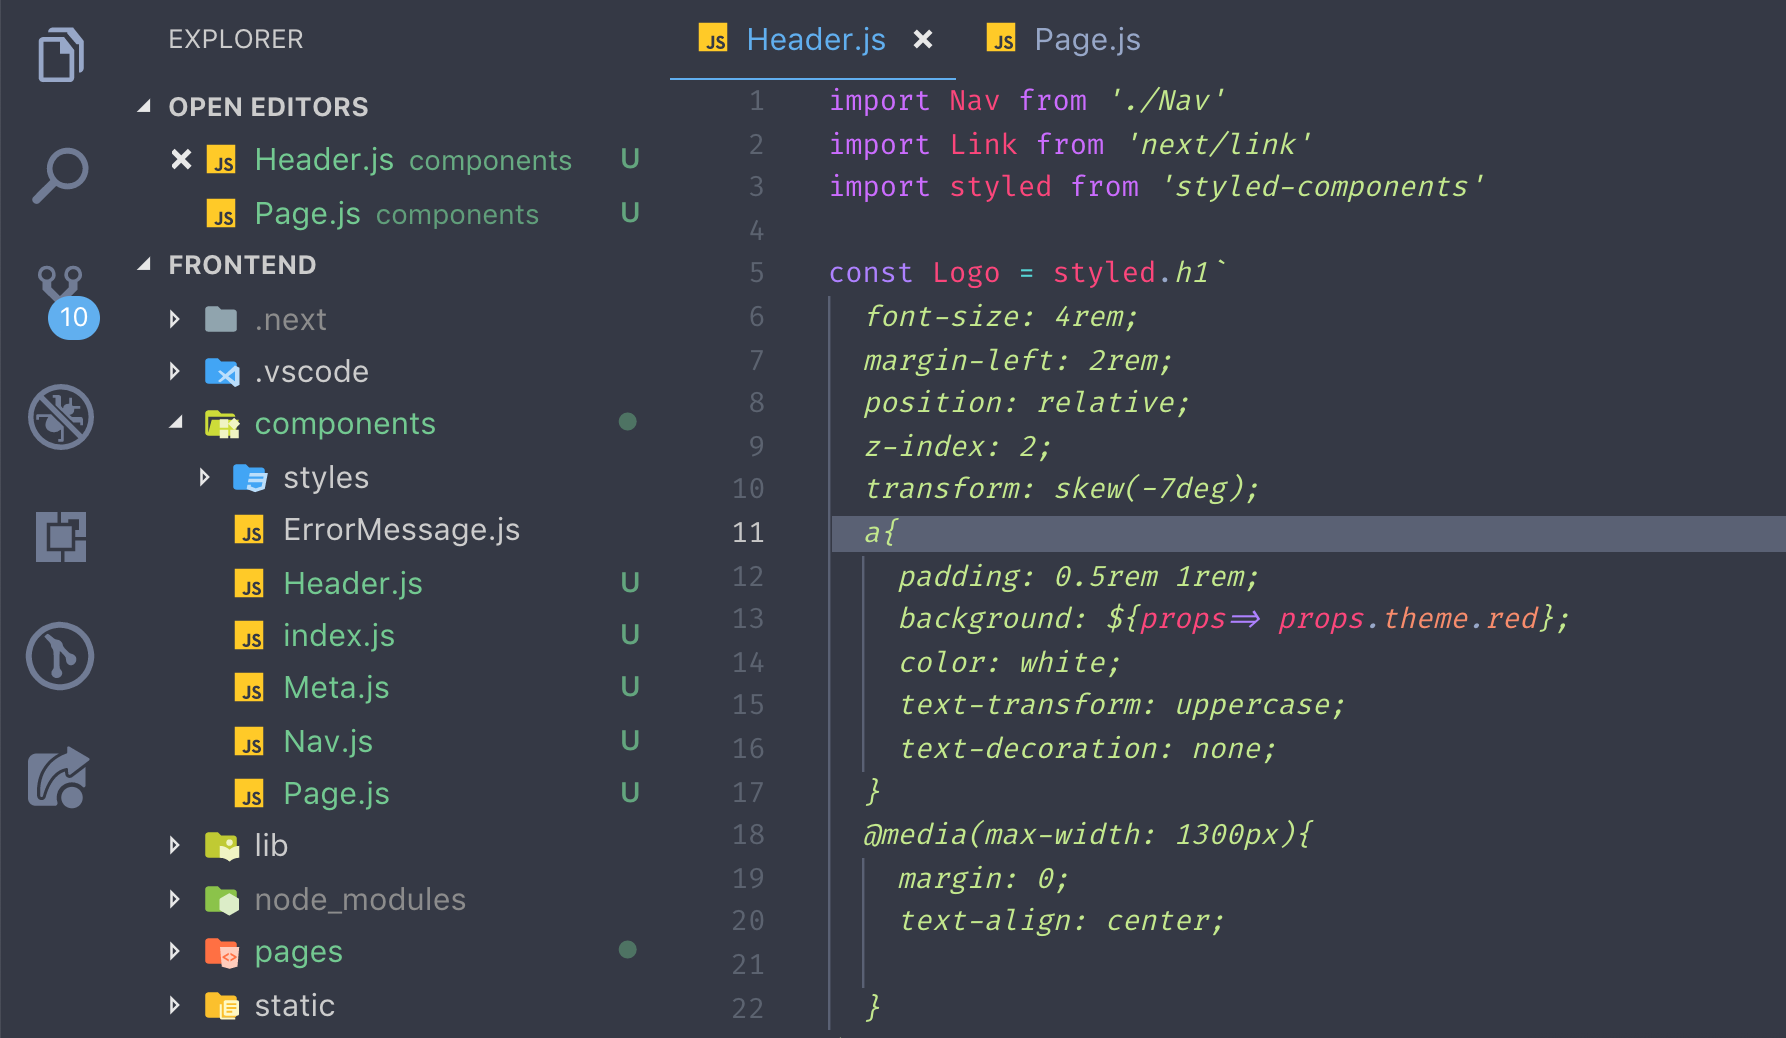This screenshot has height=1038, width=1786.
Task: Place cursor on 'const Logo' declaration
Action: tap(914, 272)
